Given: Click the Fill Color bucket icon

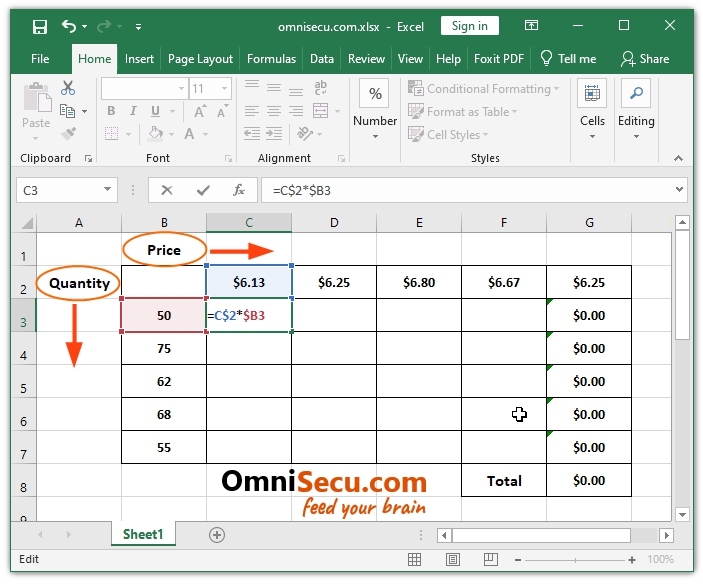Looking at the screenshot, I should pyautogui.click(x=155, y=134).
